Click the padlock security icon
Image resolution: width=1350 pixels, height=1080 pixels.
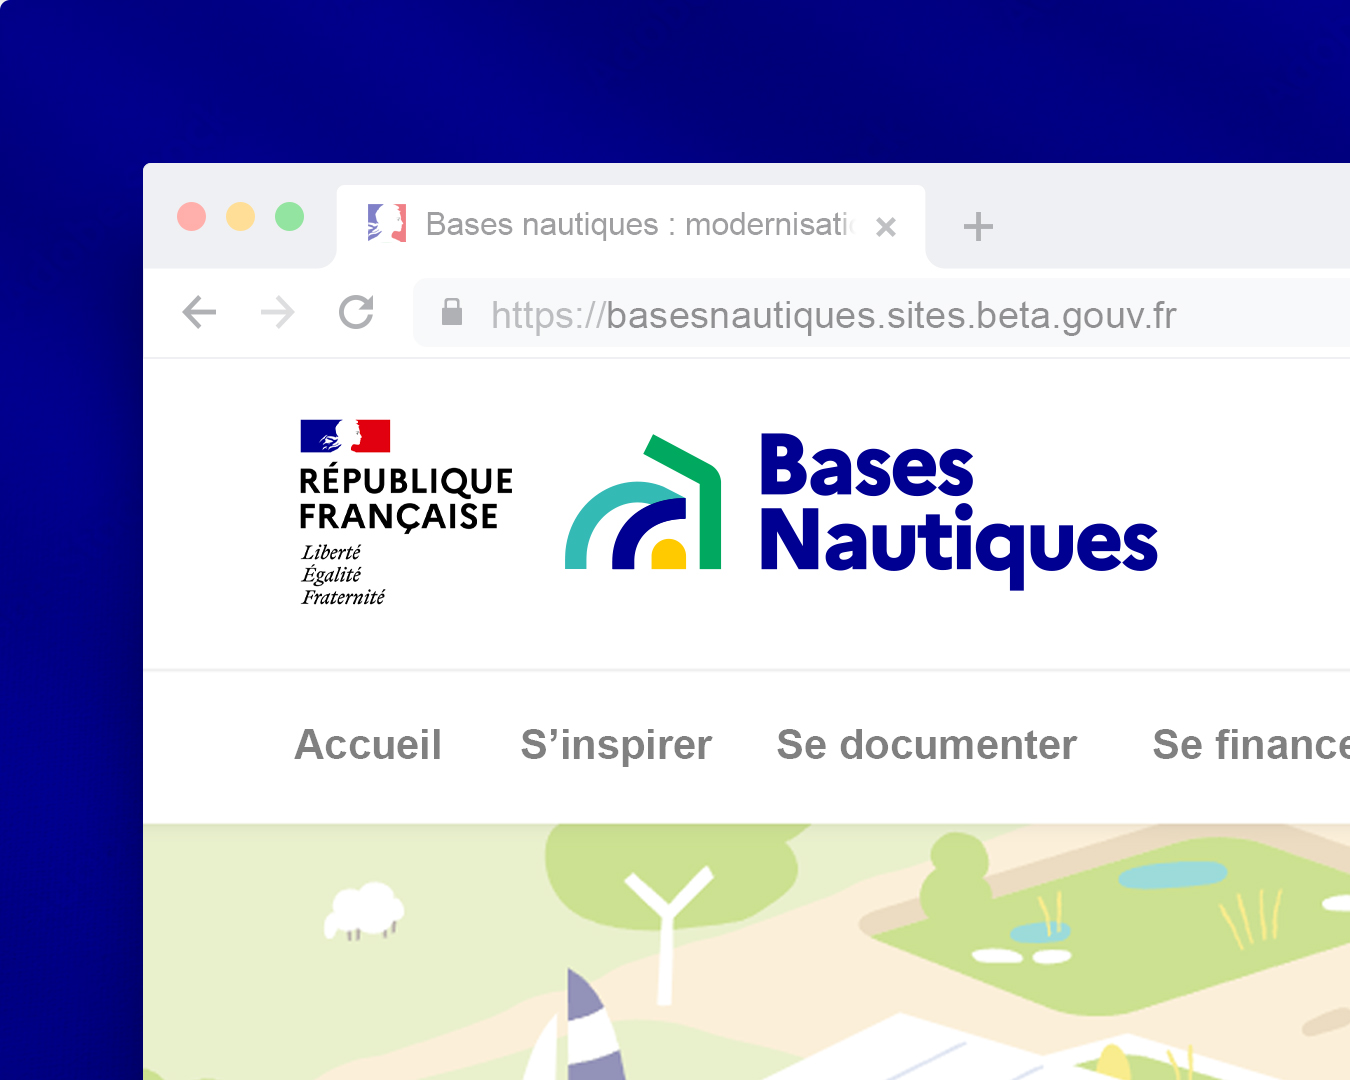tap(452, 312)
